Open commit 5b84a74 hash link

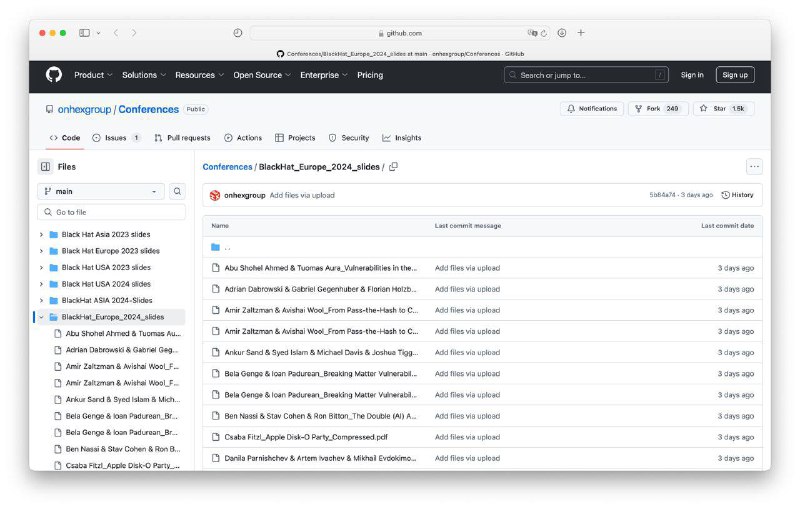[x=662, y=195]
